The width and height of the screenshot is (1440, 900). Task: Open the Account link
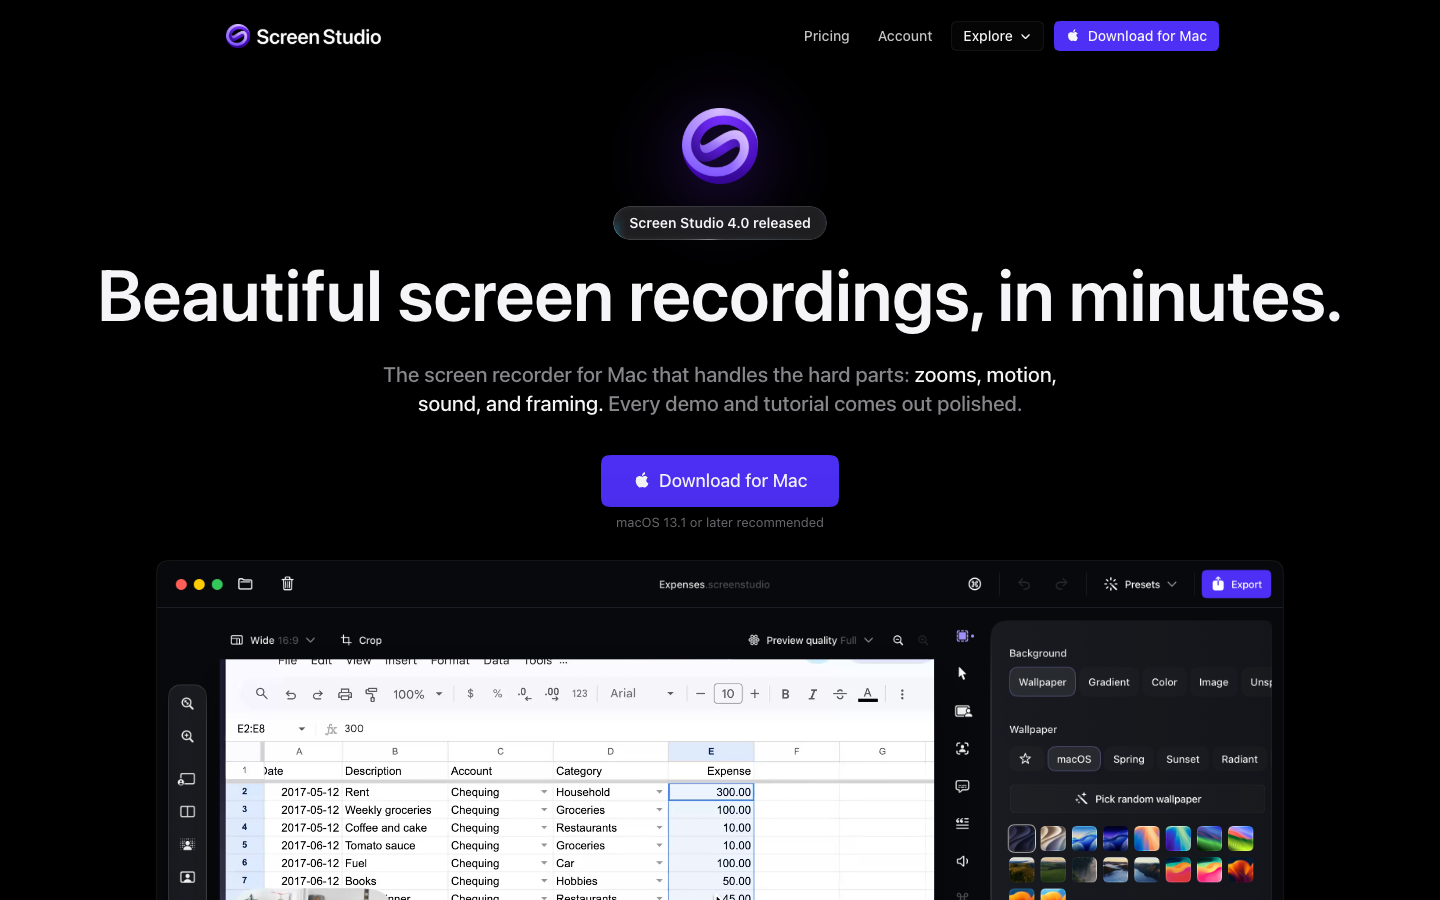(905, 36)
